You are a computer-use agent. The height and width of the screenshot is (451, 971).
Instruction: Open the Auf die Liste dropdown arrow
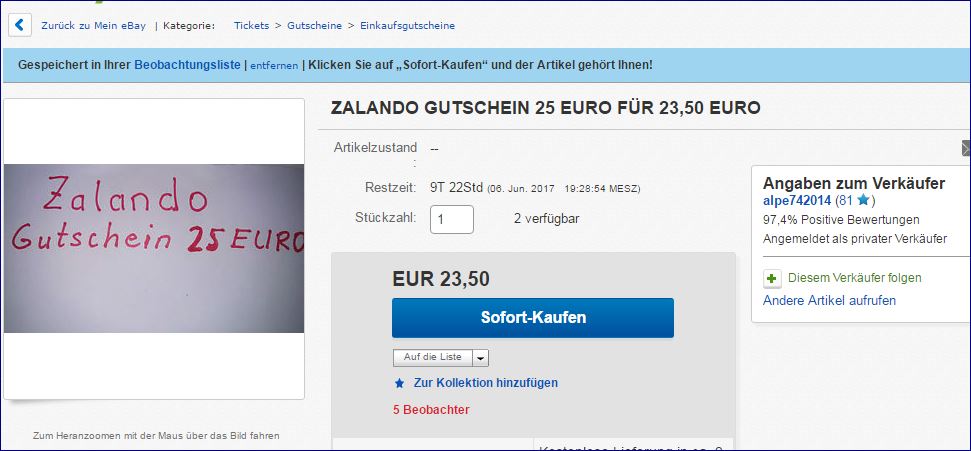(x=481, y=358)
